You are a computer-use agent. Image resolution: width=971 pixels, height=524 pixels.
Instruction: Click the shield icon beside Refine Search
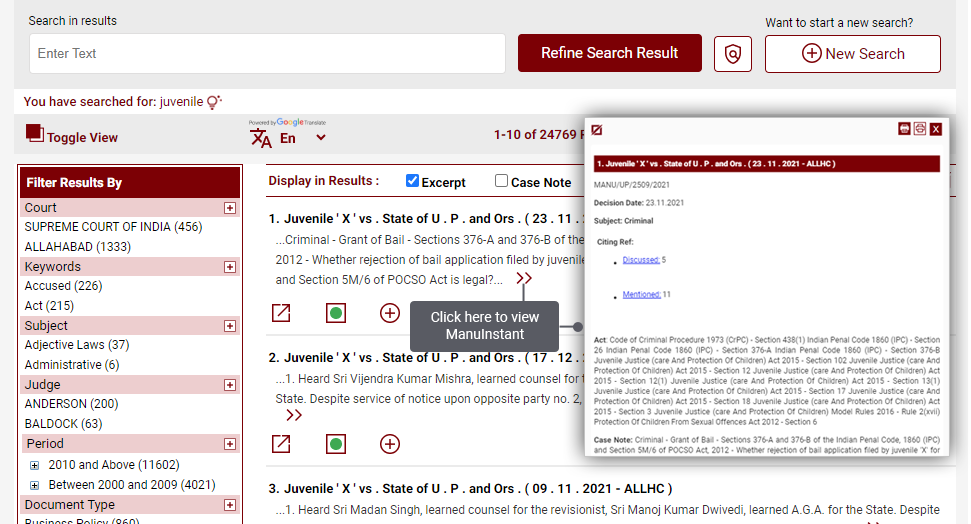[x=733, y=54]
